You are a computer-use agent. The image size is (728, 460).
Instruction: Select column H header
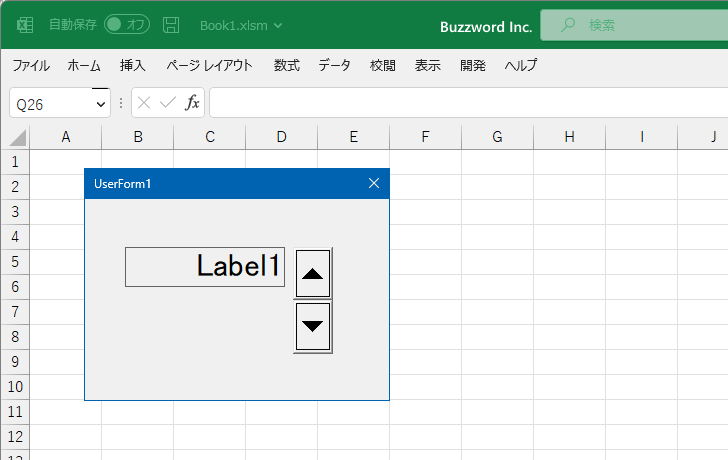(x=570, y=137)
